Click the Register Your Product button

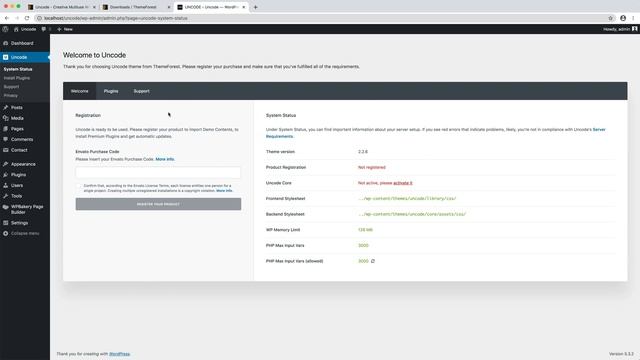(x=158, y=204)
